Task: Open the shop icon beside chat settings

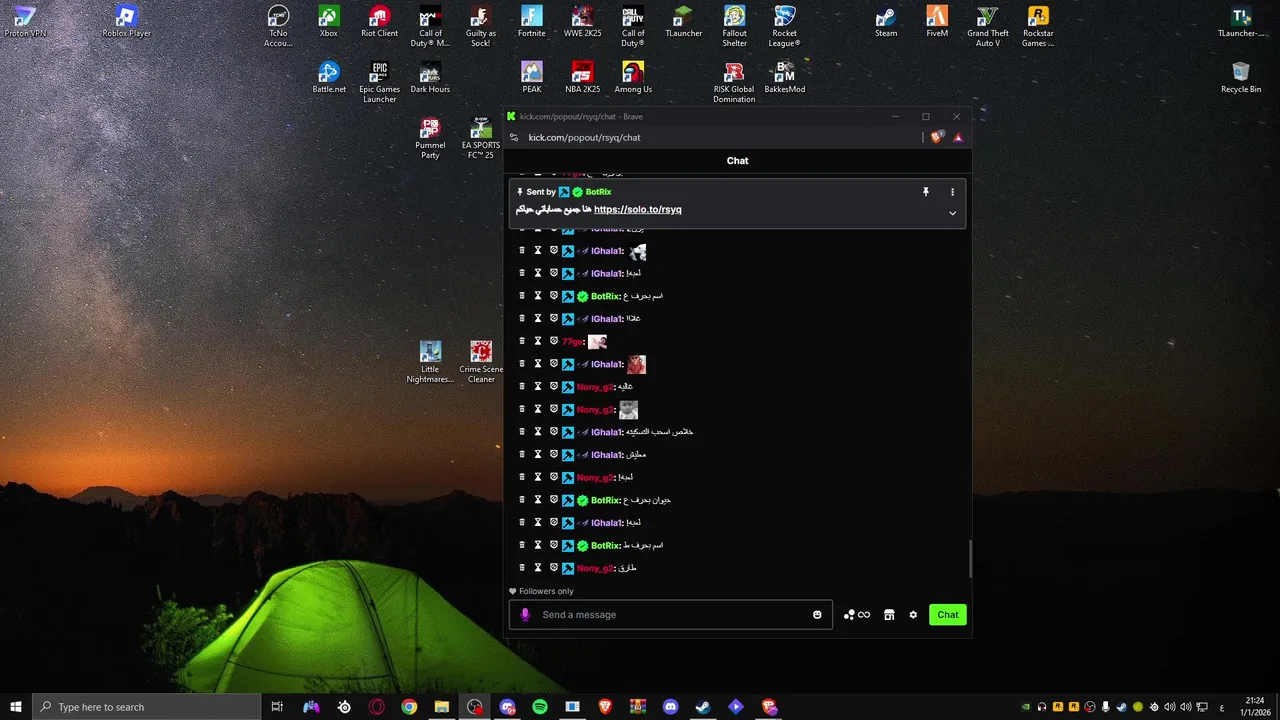Action: (x=889, y=615)
